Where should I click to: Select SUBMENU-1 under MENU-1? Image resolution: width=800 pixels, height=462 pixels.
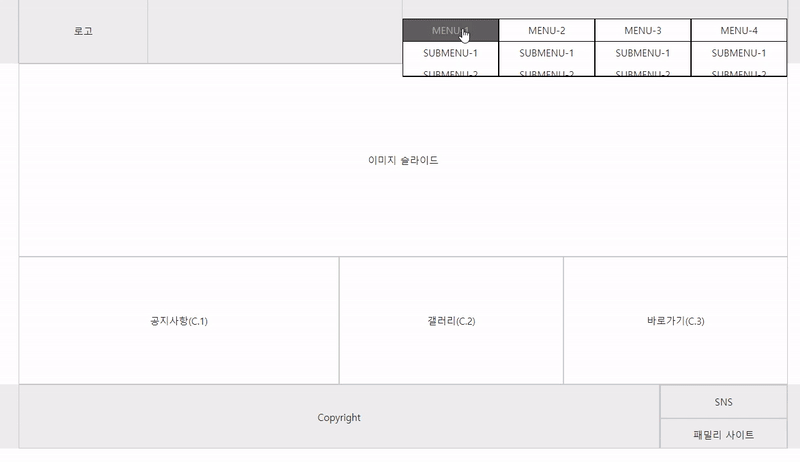coord(451,53)
